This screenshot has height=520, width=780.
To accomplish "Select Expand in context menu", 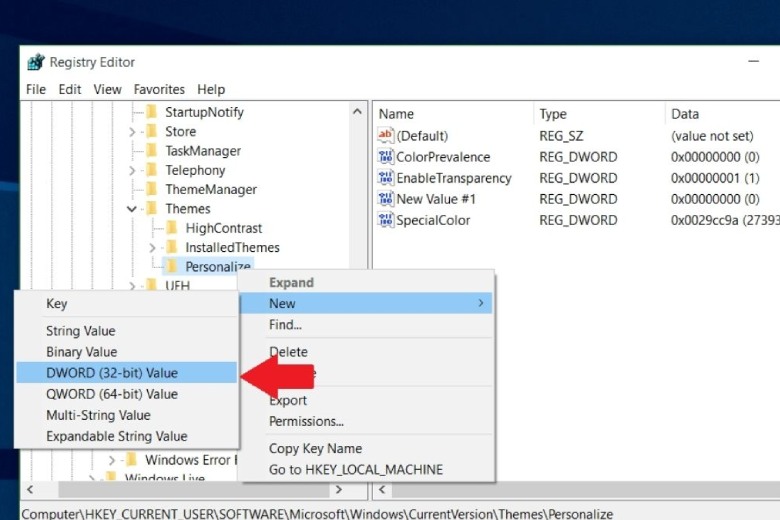I will click(x=366, y=282).
